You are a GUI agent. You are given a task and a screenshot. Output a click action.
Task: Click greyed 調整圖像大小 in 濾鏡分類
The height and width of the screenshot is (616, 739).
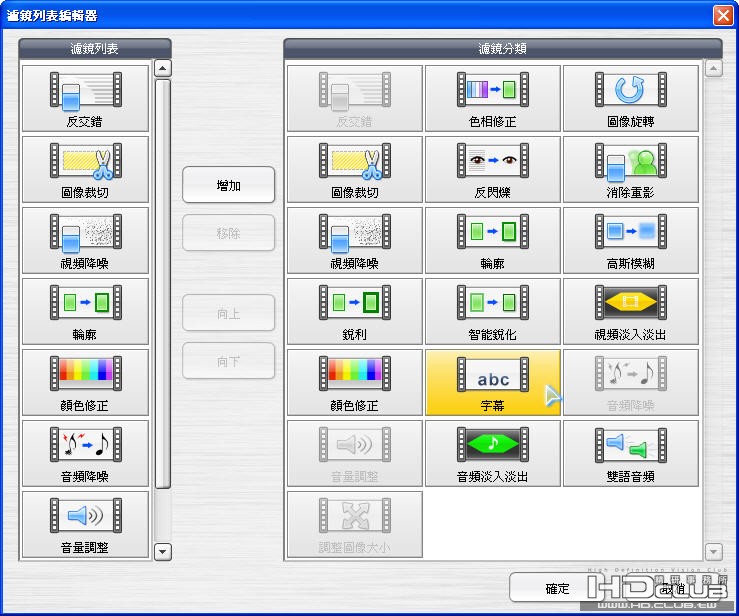[354, 525]
